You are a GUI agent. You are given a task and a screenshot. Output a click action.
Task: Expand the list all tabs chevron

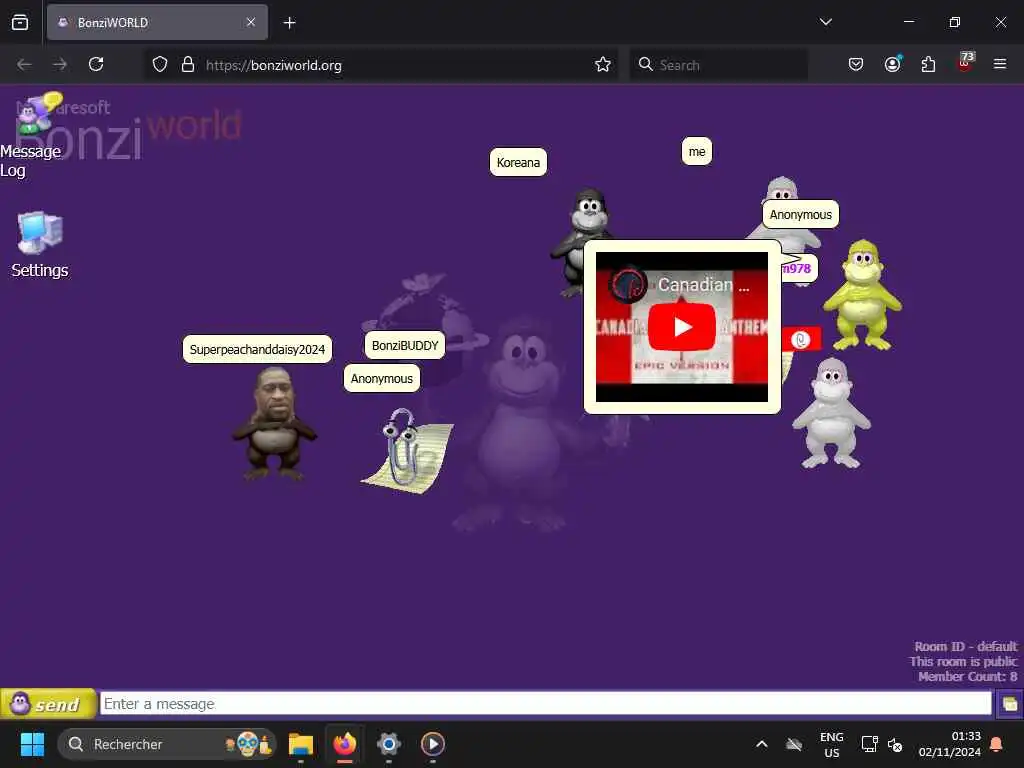(825, 22)
